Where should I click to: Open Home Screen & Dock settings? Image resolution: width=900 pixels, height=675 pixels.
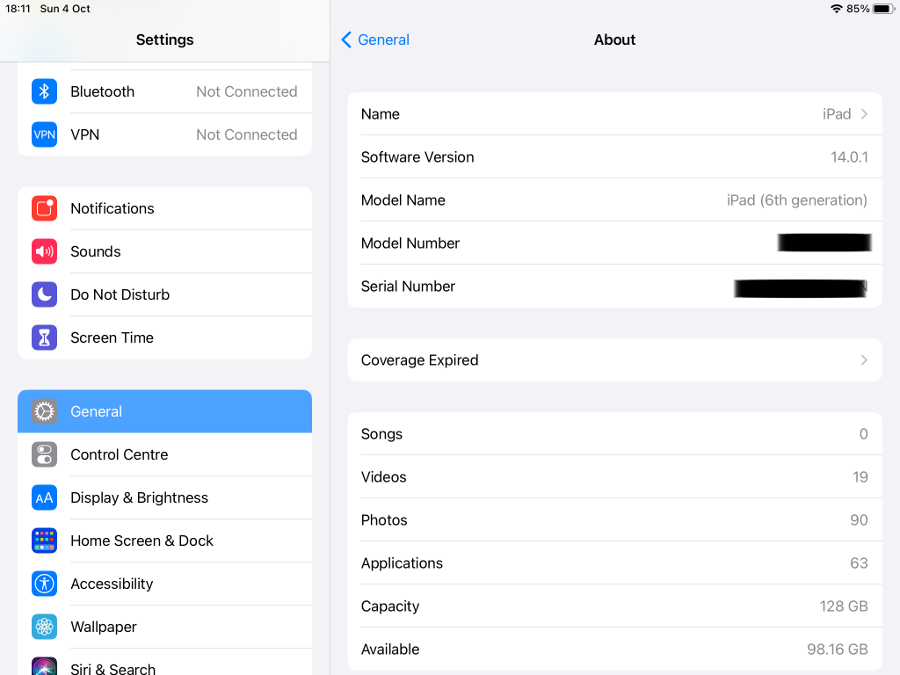[x=165, y=541]
